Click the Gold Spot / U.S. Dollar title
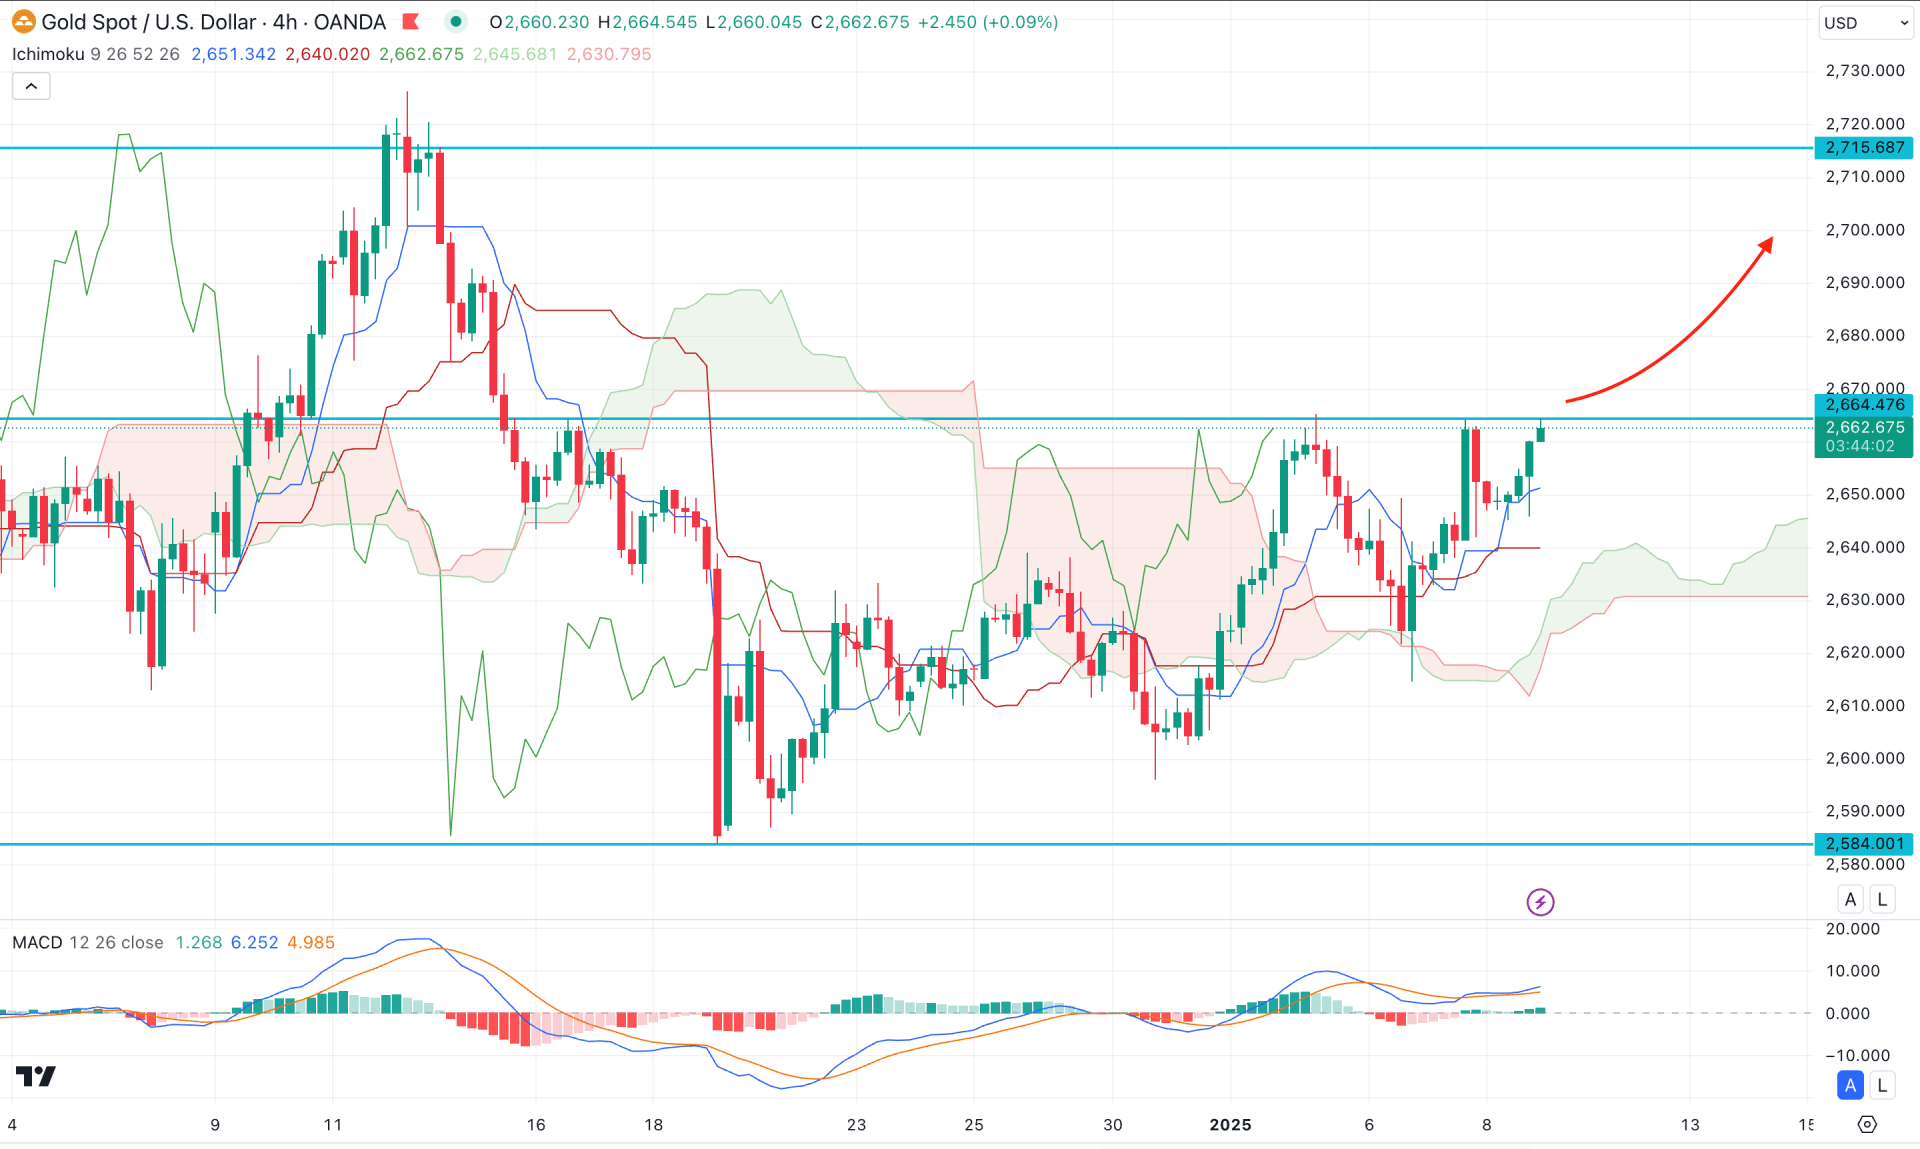Image resolution: width=1920 pixels, height=1149 pixels. coord(148,22)
